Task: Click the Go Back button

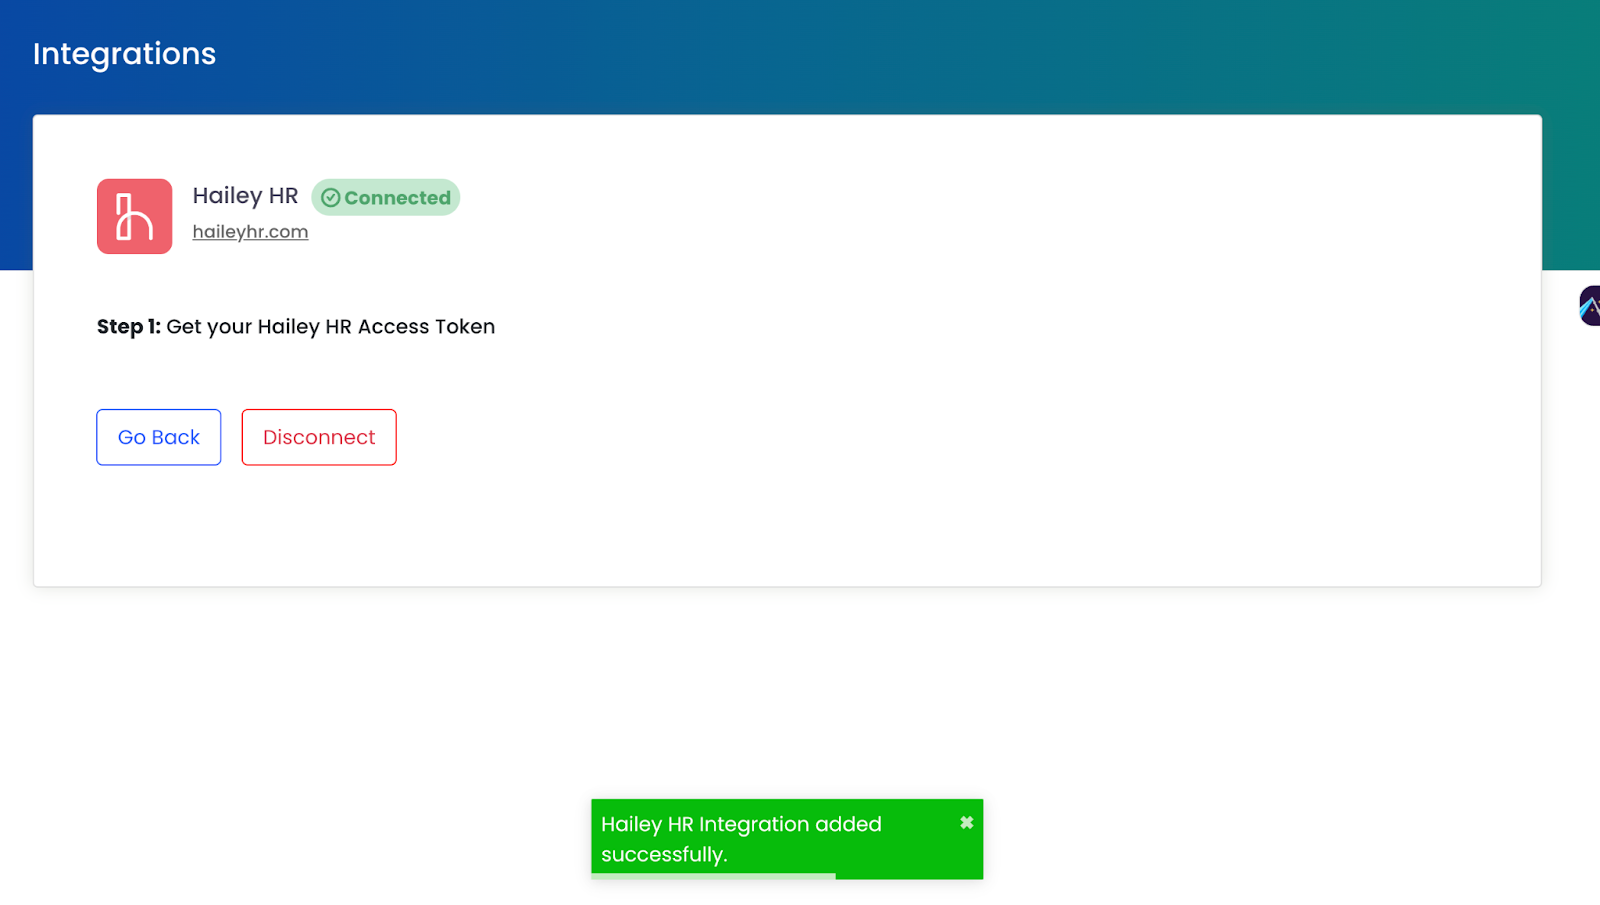Action: [158, 437]
